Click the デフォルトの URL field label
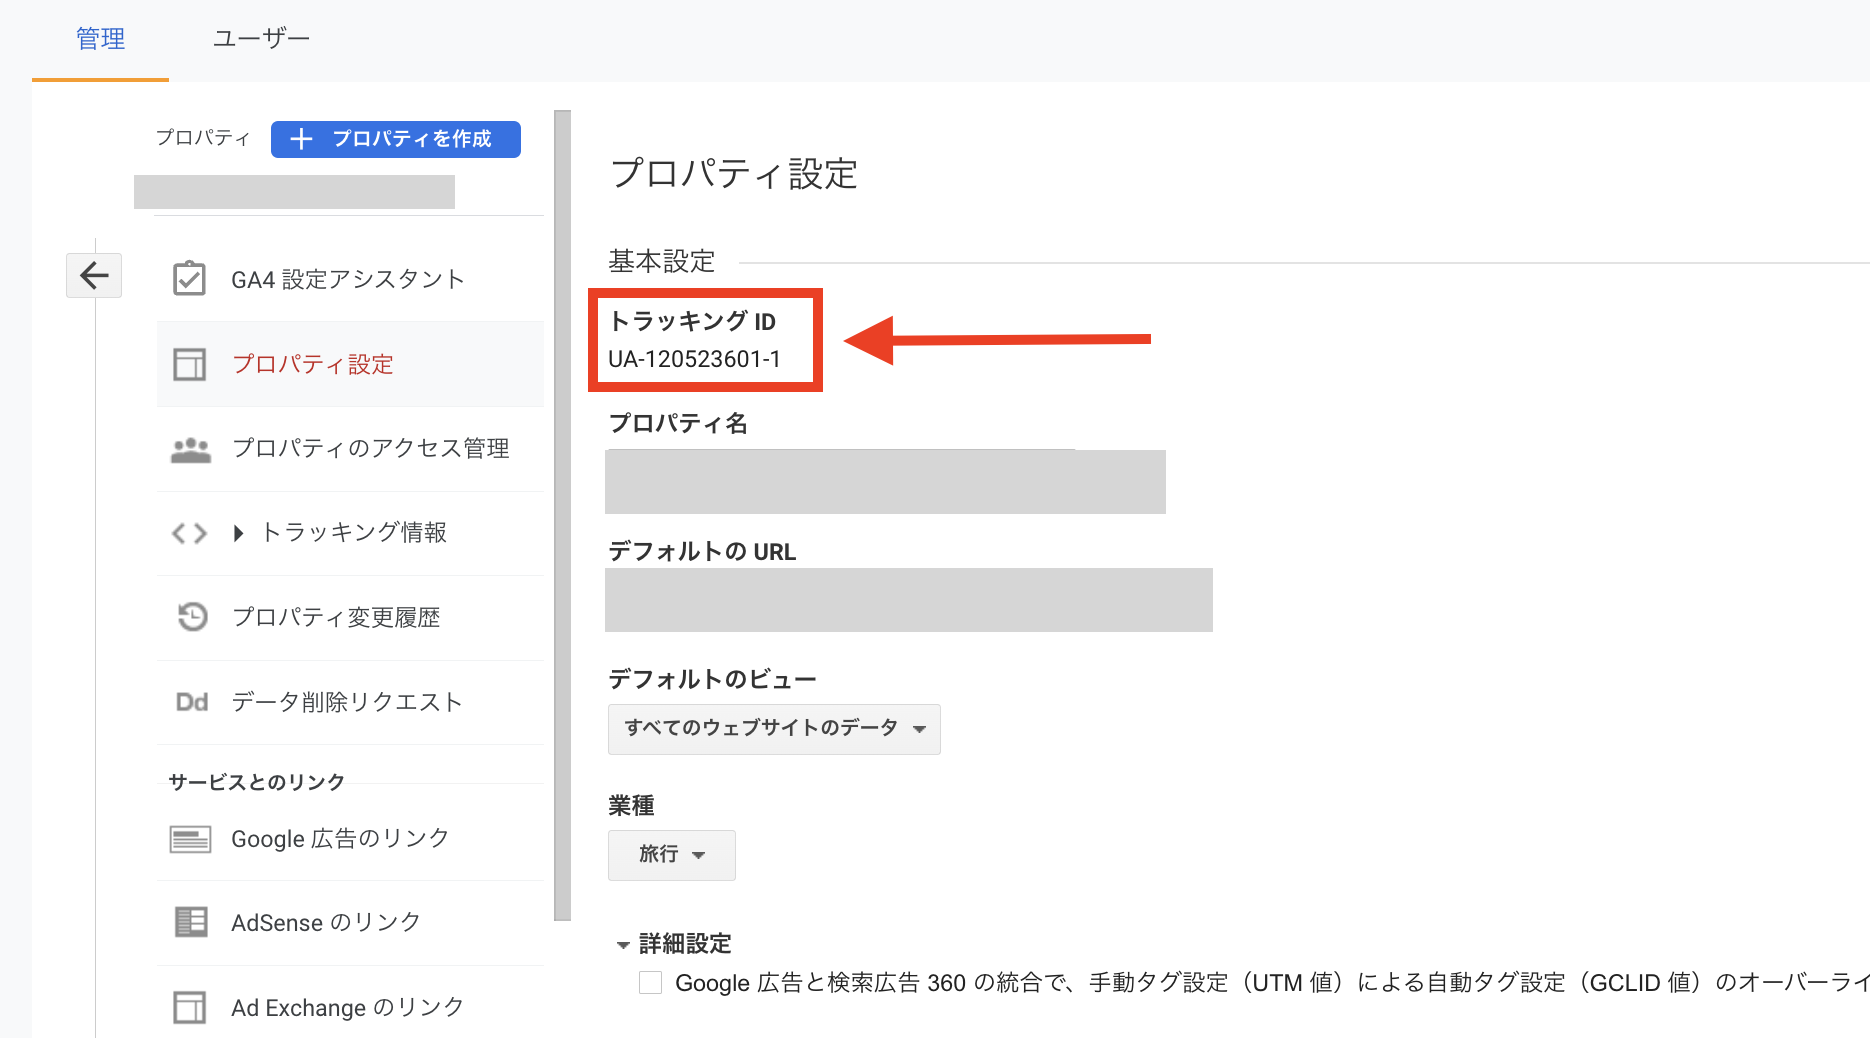 point(702,552)
